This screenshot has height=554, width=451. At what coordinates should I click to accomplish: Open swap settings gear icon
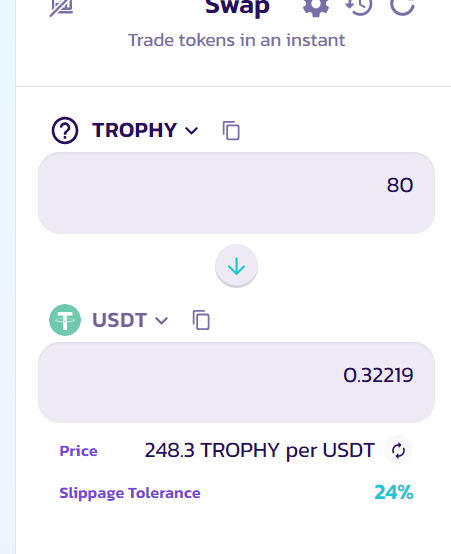316,6
